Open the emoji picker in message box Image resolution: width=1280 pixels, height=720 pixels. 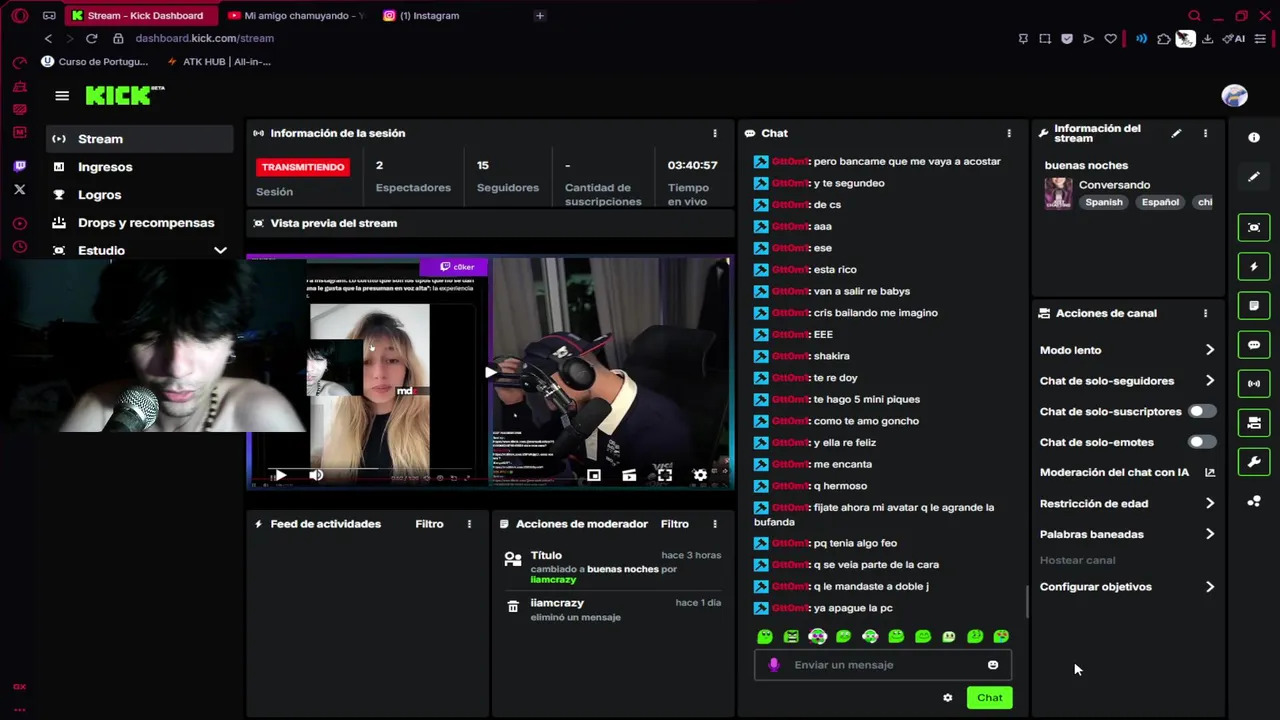993,665
